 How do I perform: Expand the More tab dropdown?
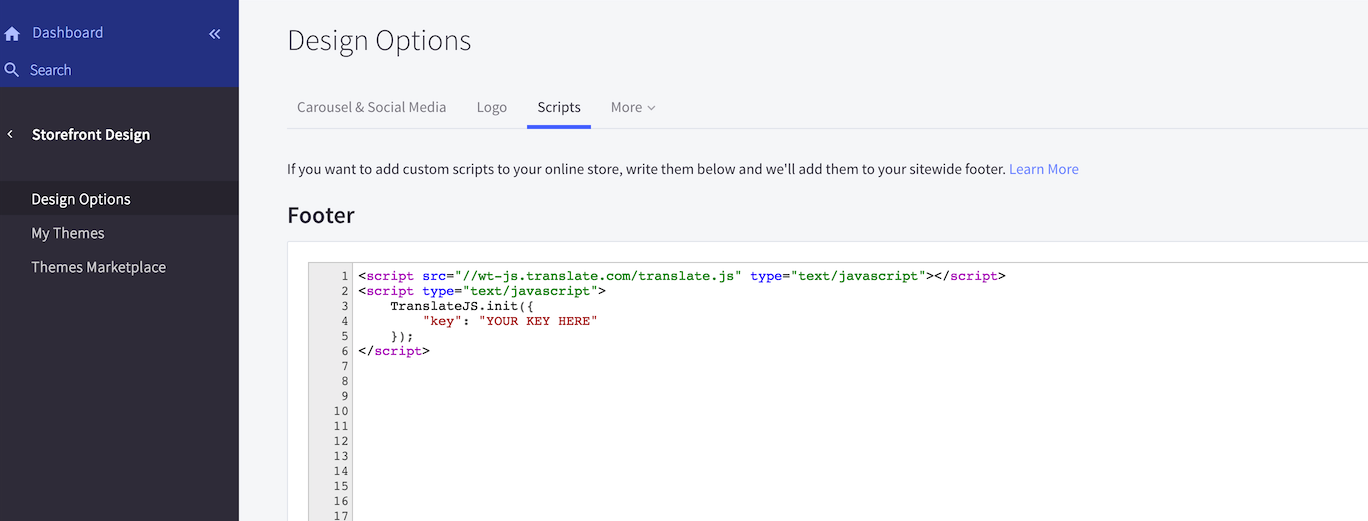tap(627, 107)
